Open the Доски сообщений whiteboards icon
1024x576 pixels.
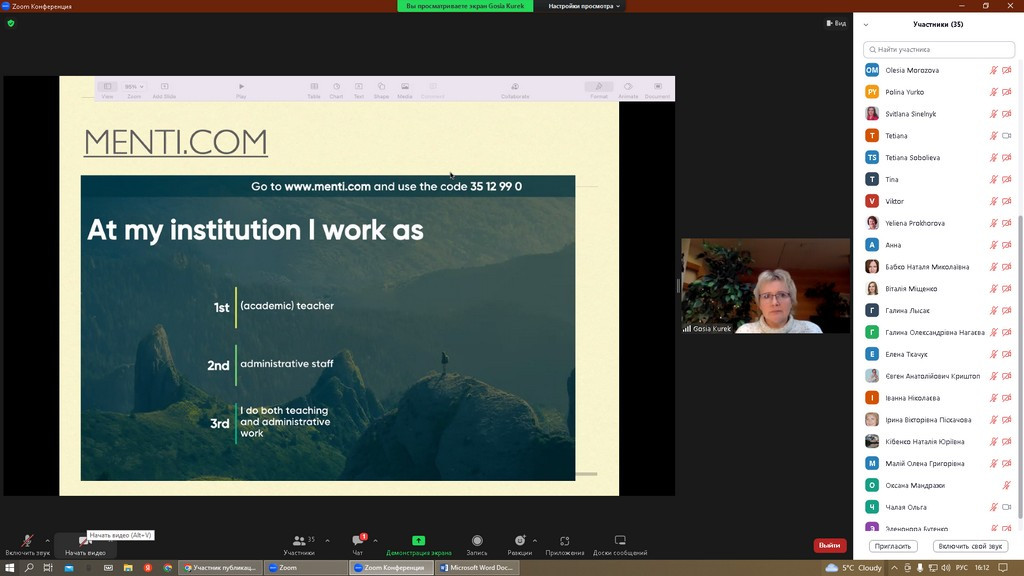[620, 541]
